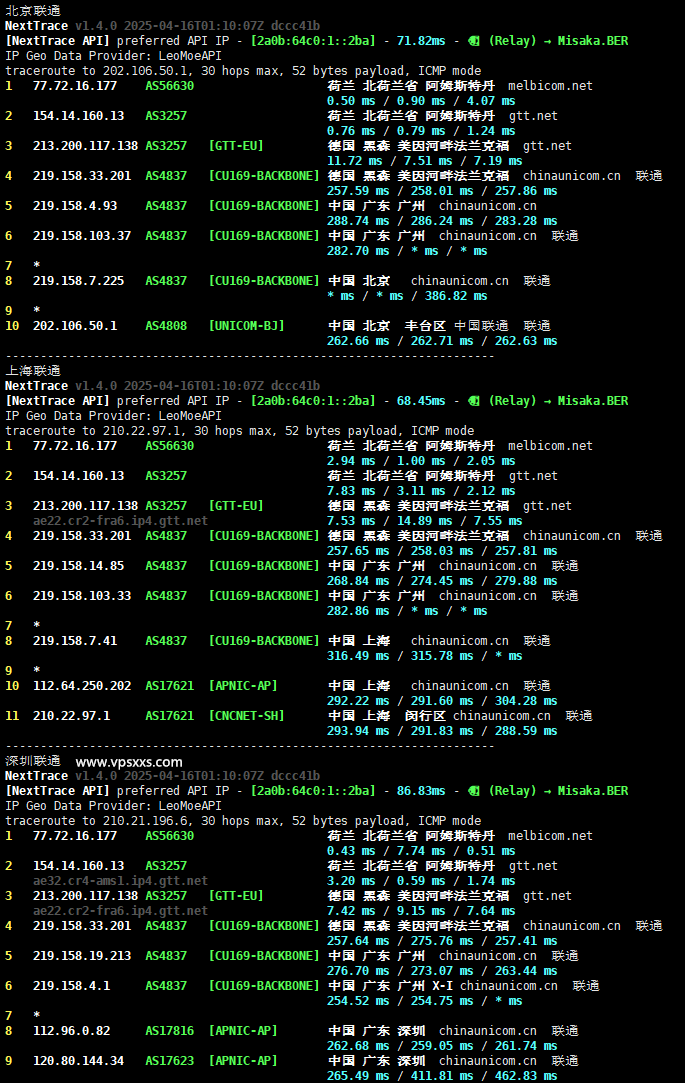Click the 闵行区 district label

[x=425, y=716]
